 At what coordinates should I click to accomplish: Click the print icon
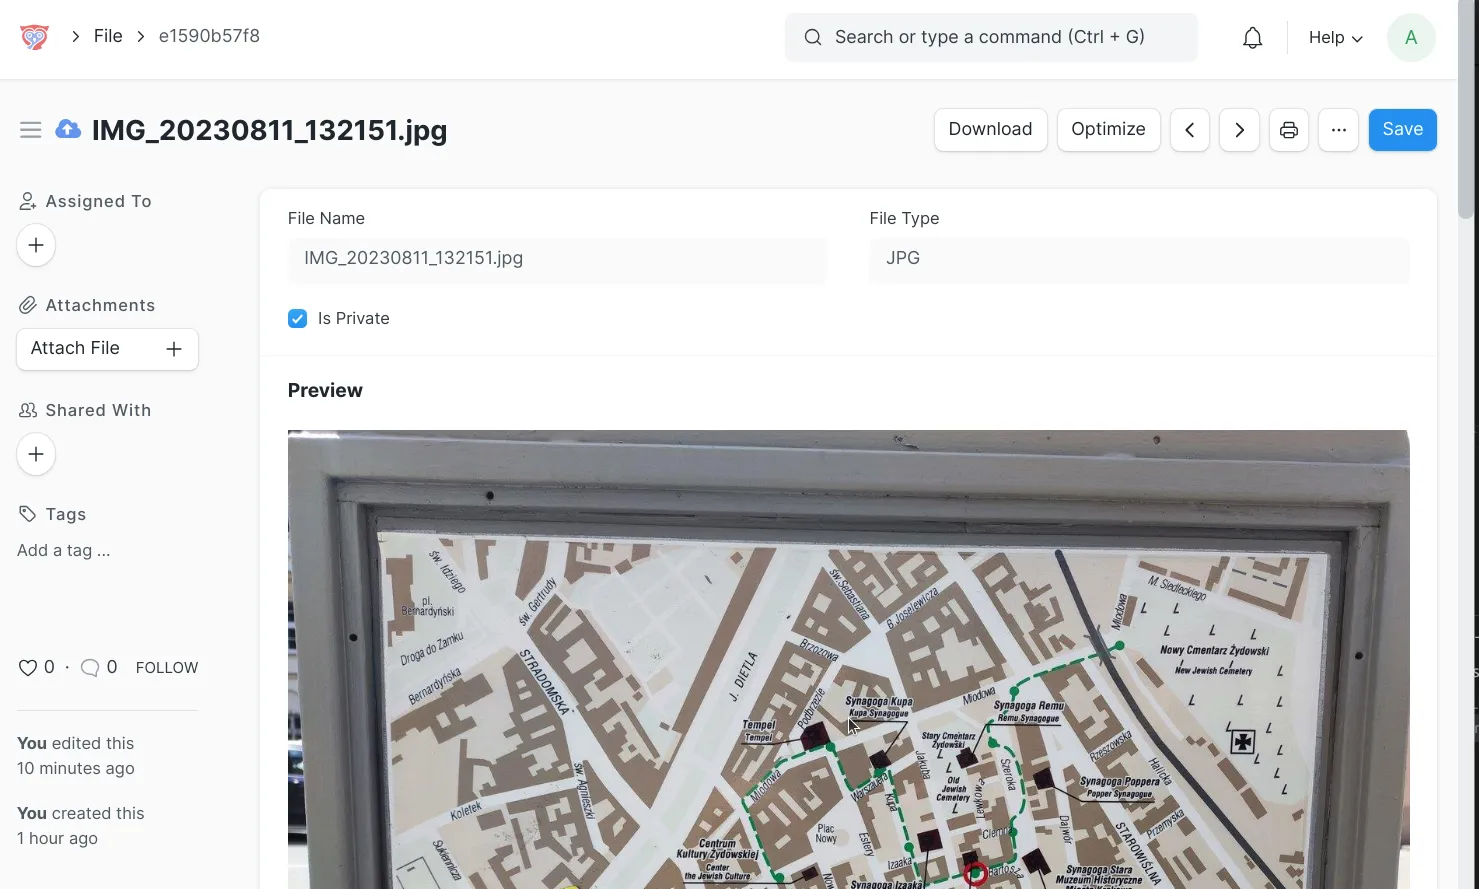click(1288, 130)
